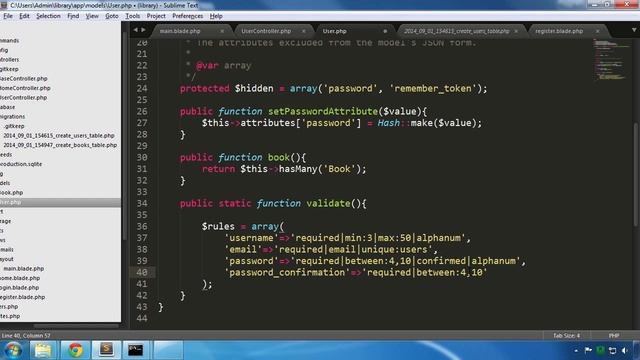Open the Windows Start button
This screenshot has width=640, height=360.
13,350
